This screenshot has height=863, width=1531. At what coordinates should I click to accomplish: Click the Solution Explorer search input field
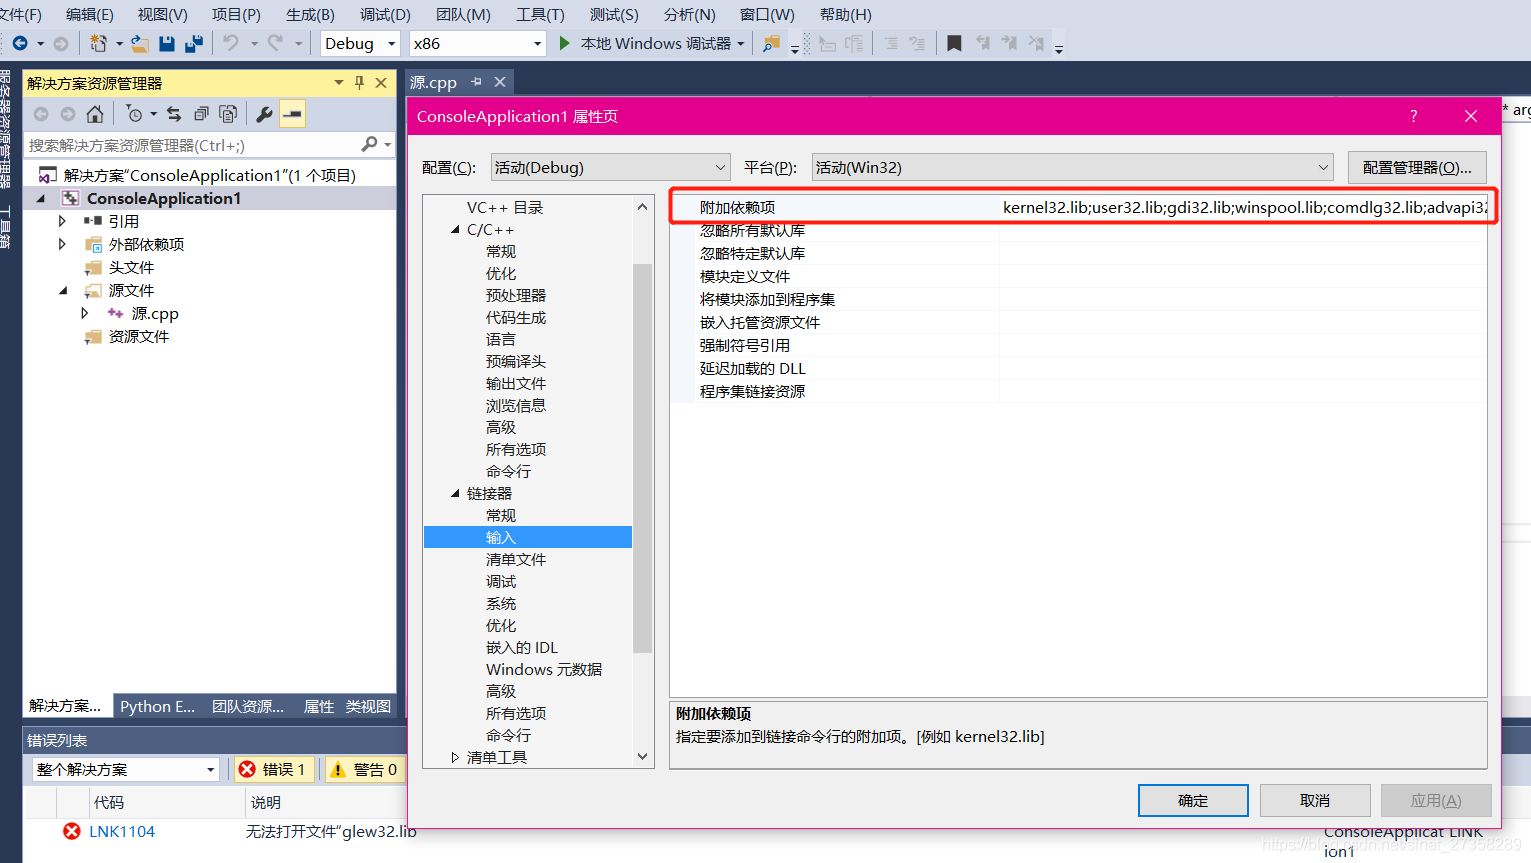click(193, 145)
